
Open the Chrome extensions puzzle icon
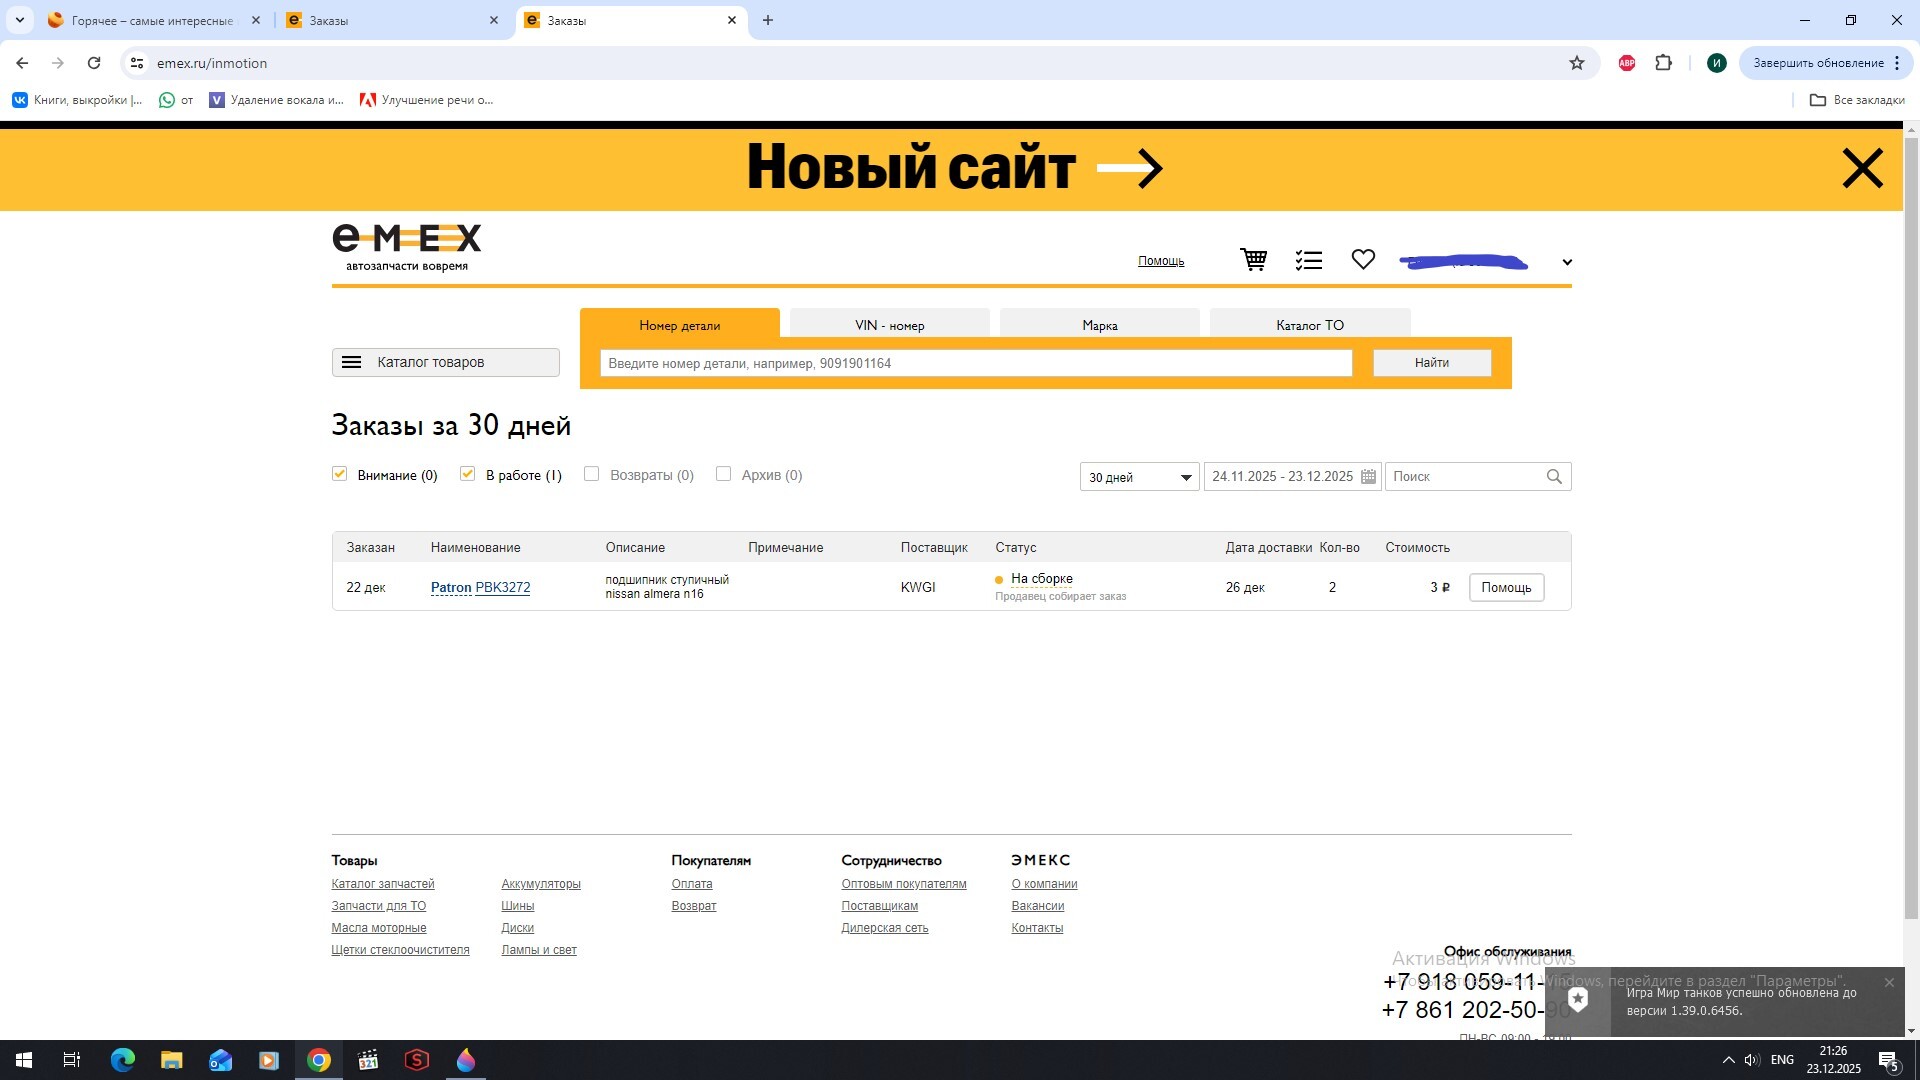click(1663, 63)
